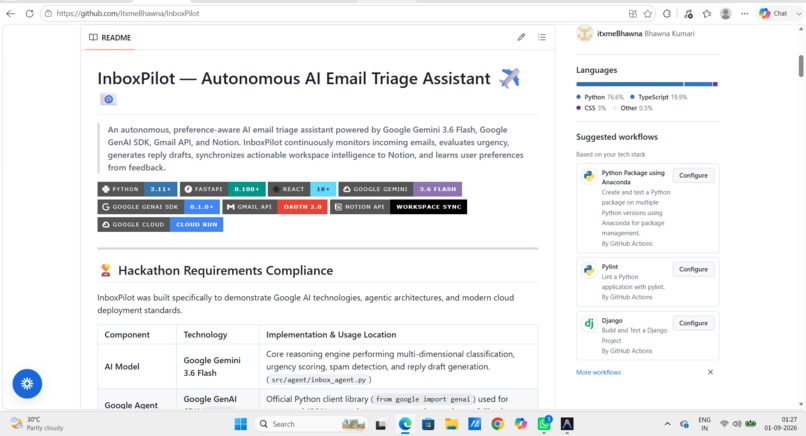Open Microsoft Store from taskbar
Screen dimensions: 806x436
(428, 424)
